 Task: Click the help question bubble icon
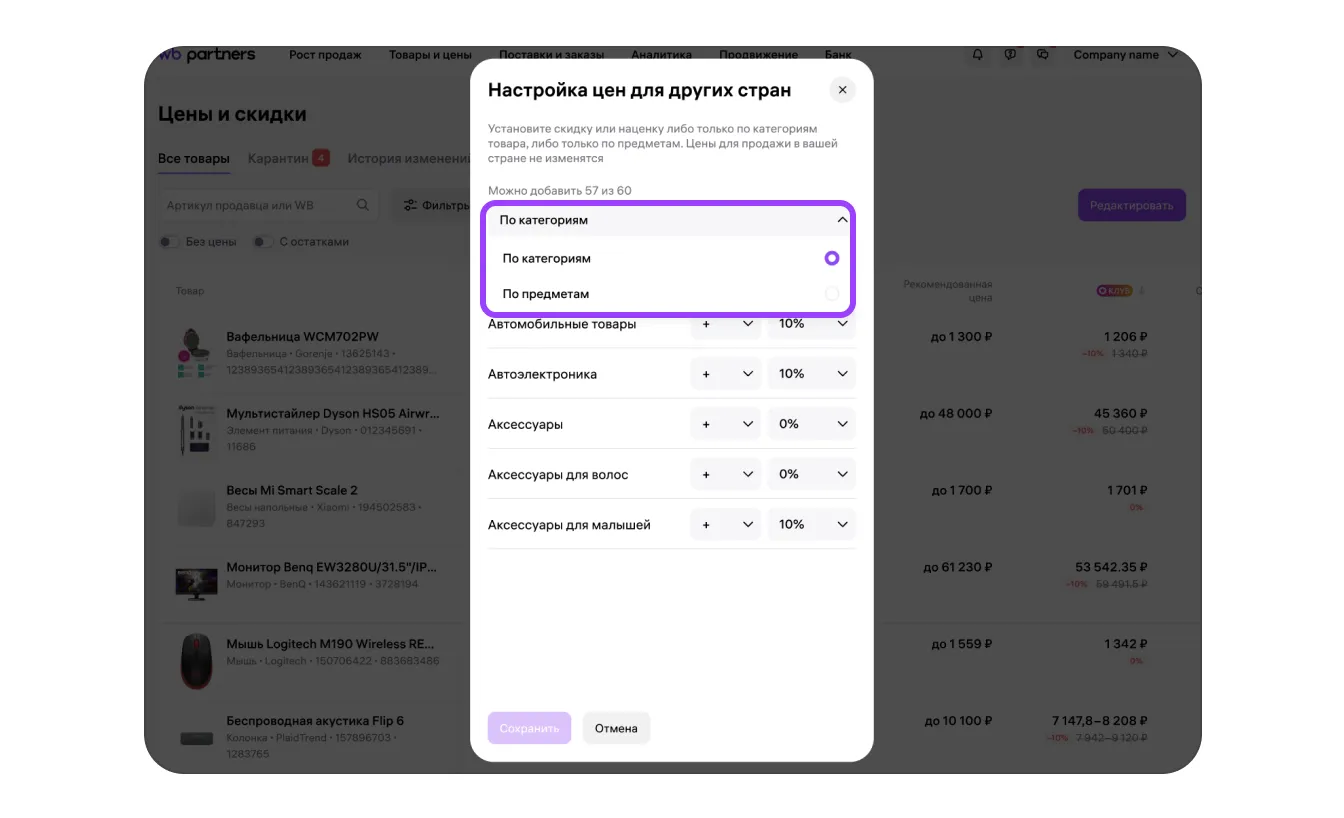(1010, 55)
